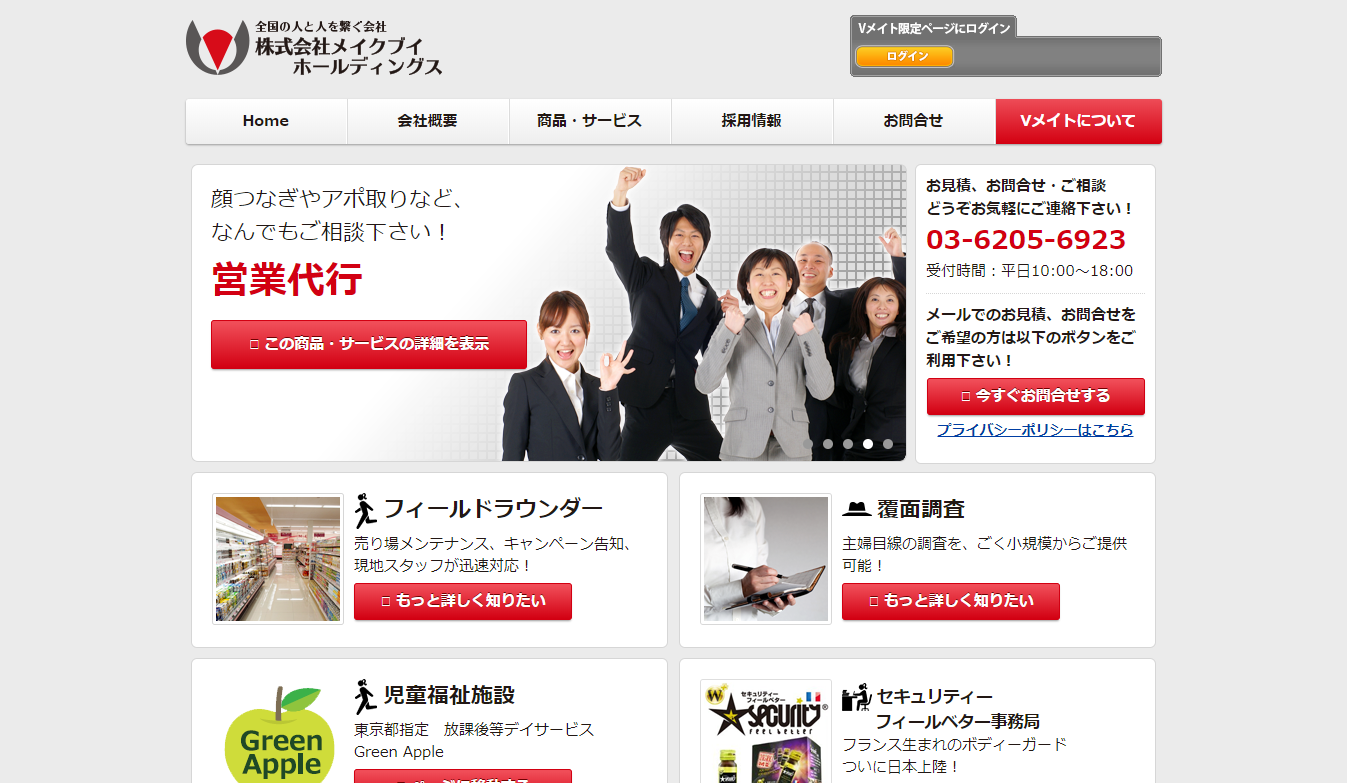Click the Security Feel Better product image

coord(766,732)
